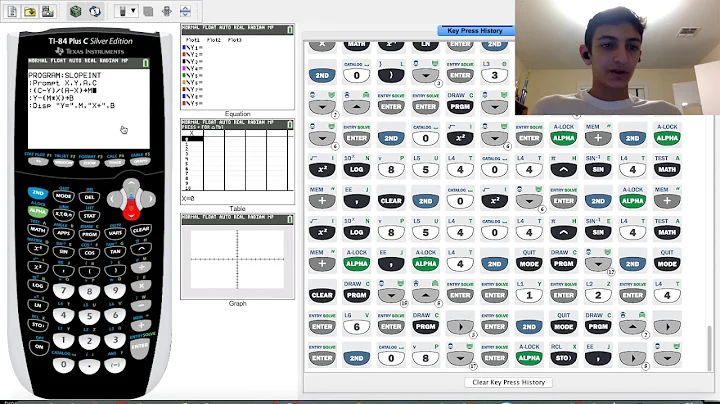Click the ZOOM key under the calculator screen
The width and height of the screenshot is (720, 404).
[89, 163]
